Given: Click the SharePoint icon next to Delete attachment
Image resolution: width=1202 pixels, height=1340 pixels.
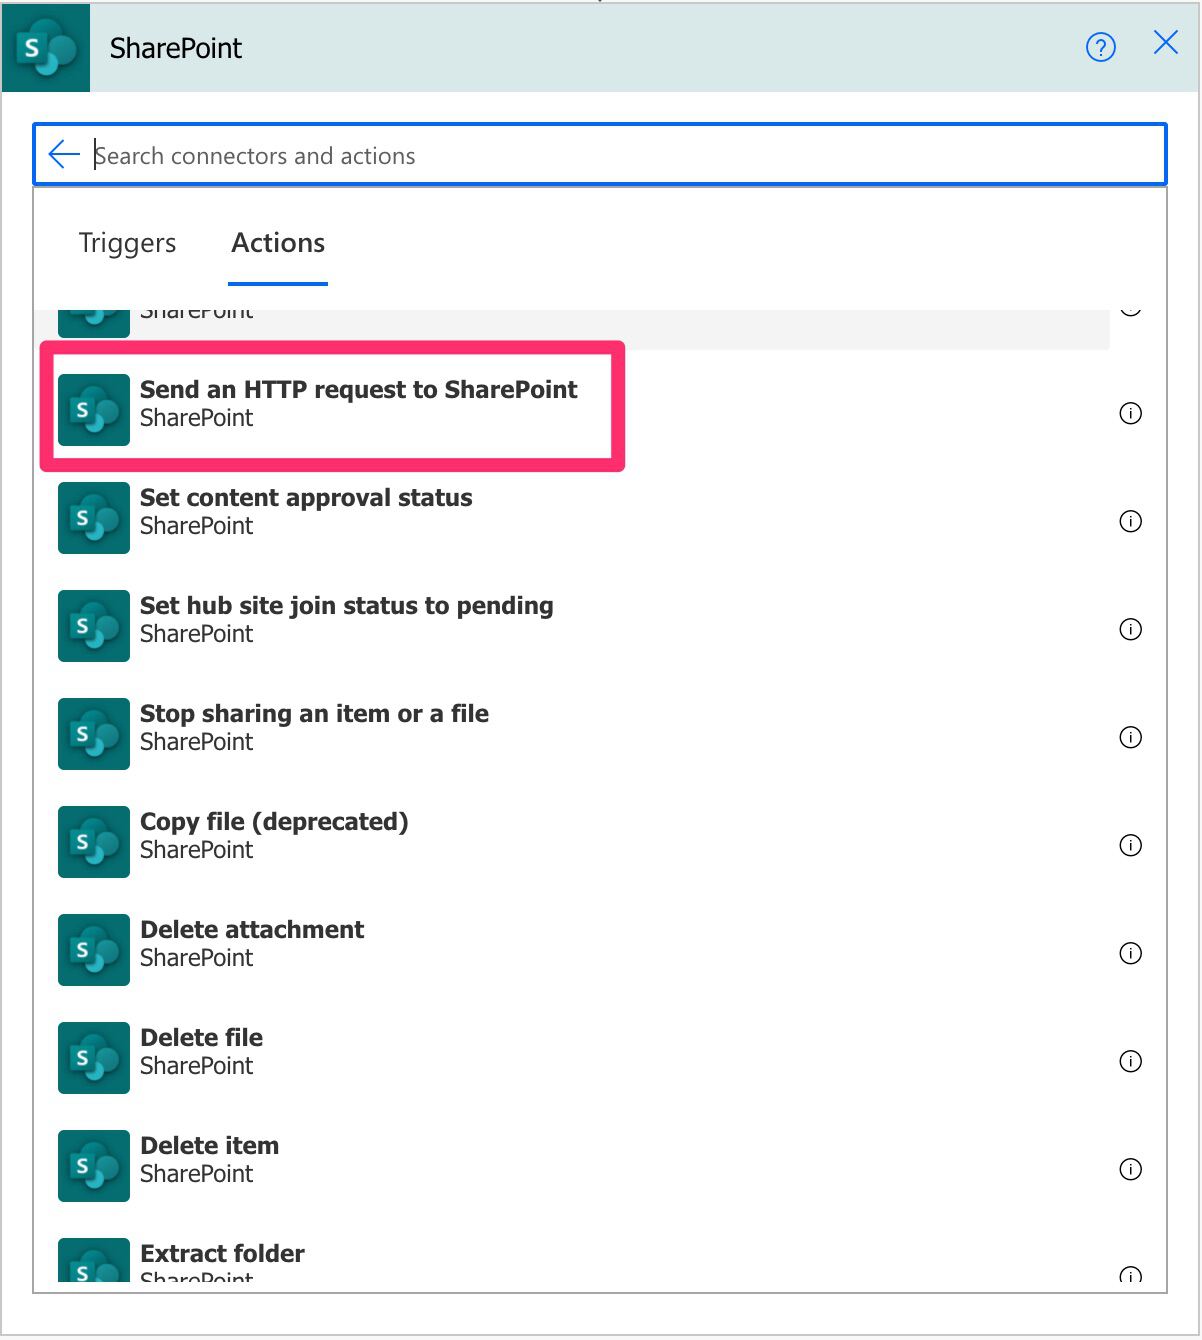Looking at the screenshot, I should coord(93,949).
